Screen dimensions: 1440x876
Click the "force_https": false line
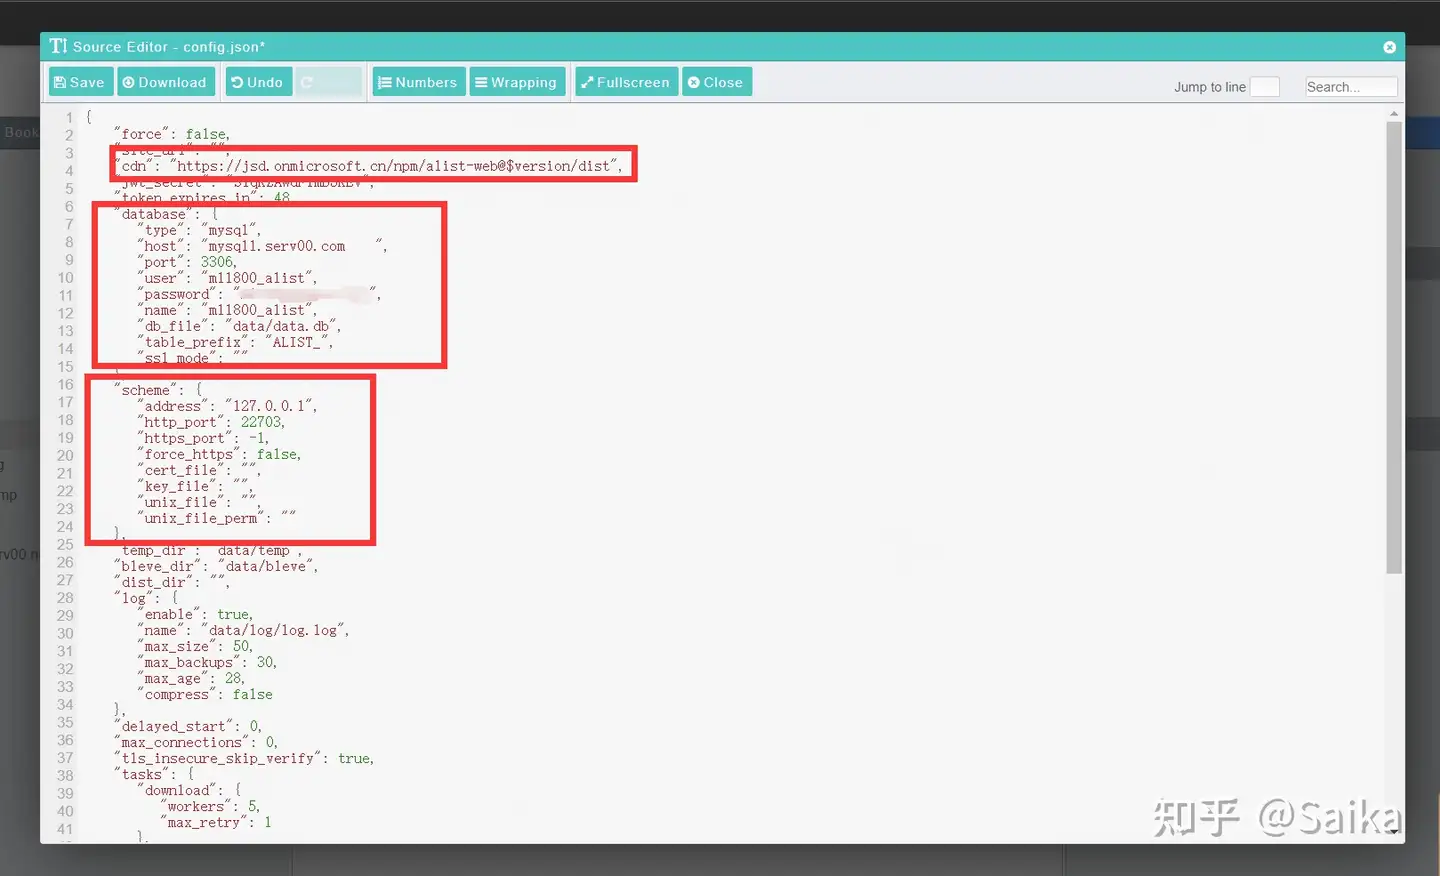click(219, 454)
